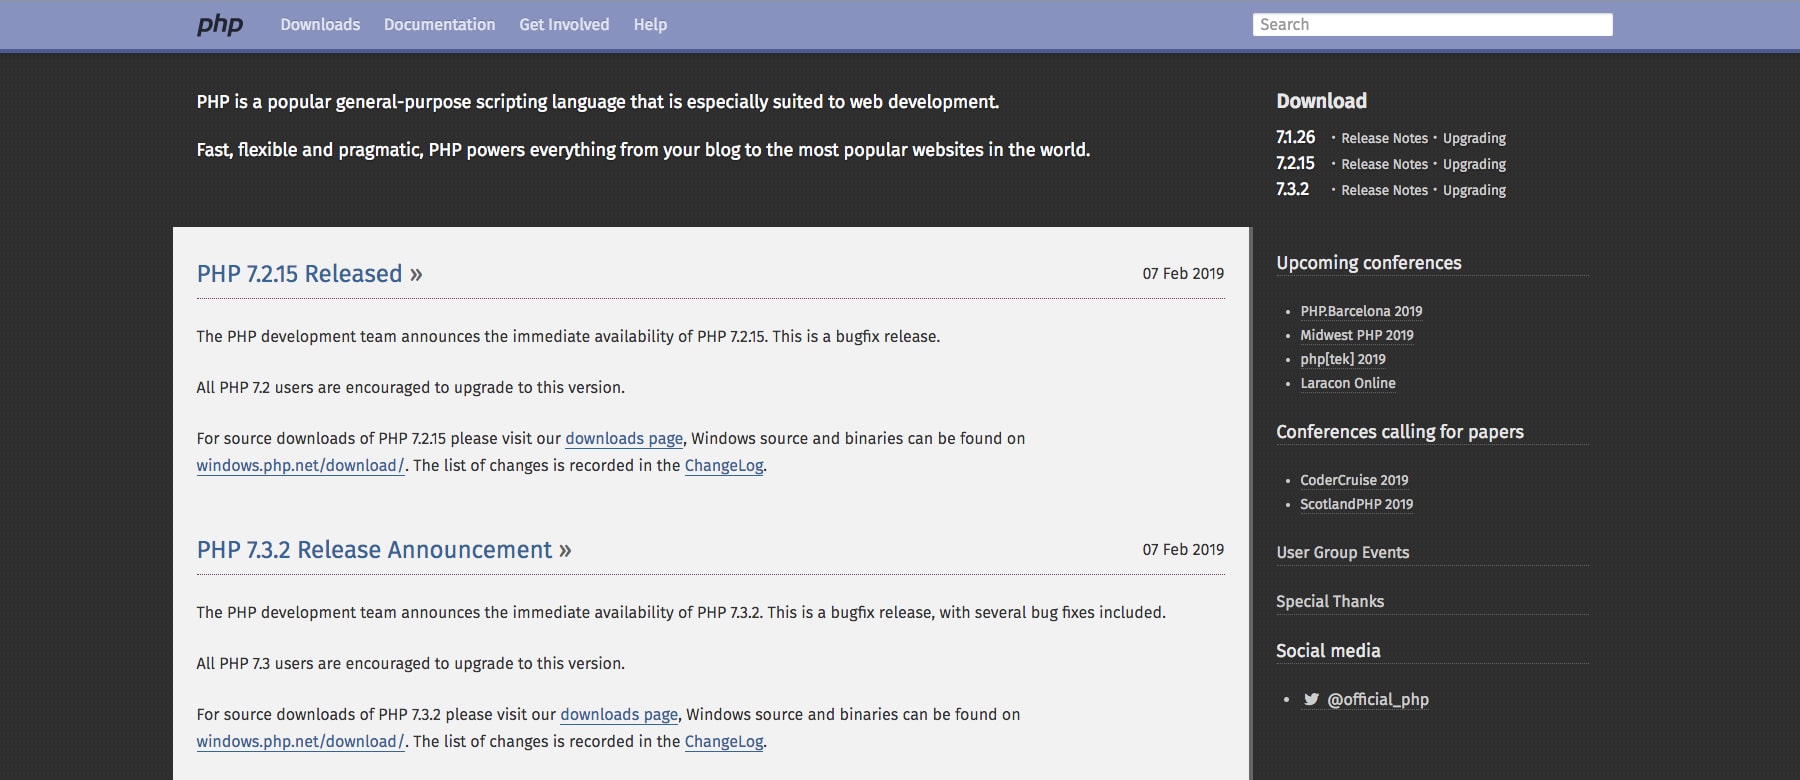Open the PHP 7.3.2 Release Announcement headline
1800x780 pixels.
point(374,550)
